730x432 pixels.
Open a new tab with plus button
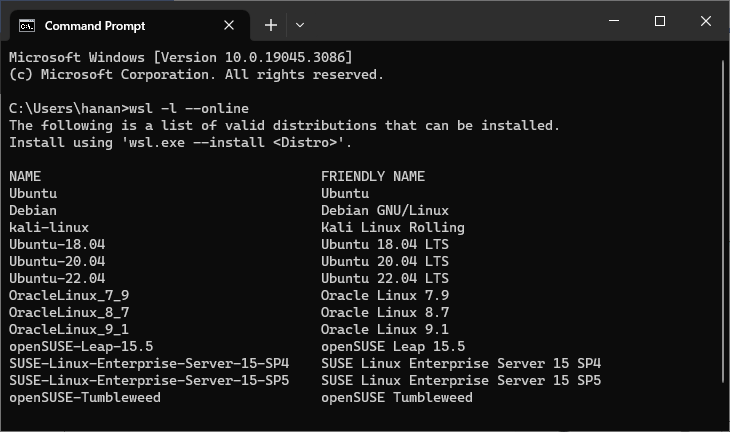(270, 25)
